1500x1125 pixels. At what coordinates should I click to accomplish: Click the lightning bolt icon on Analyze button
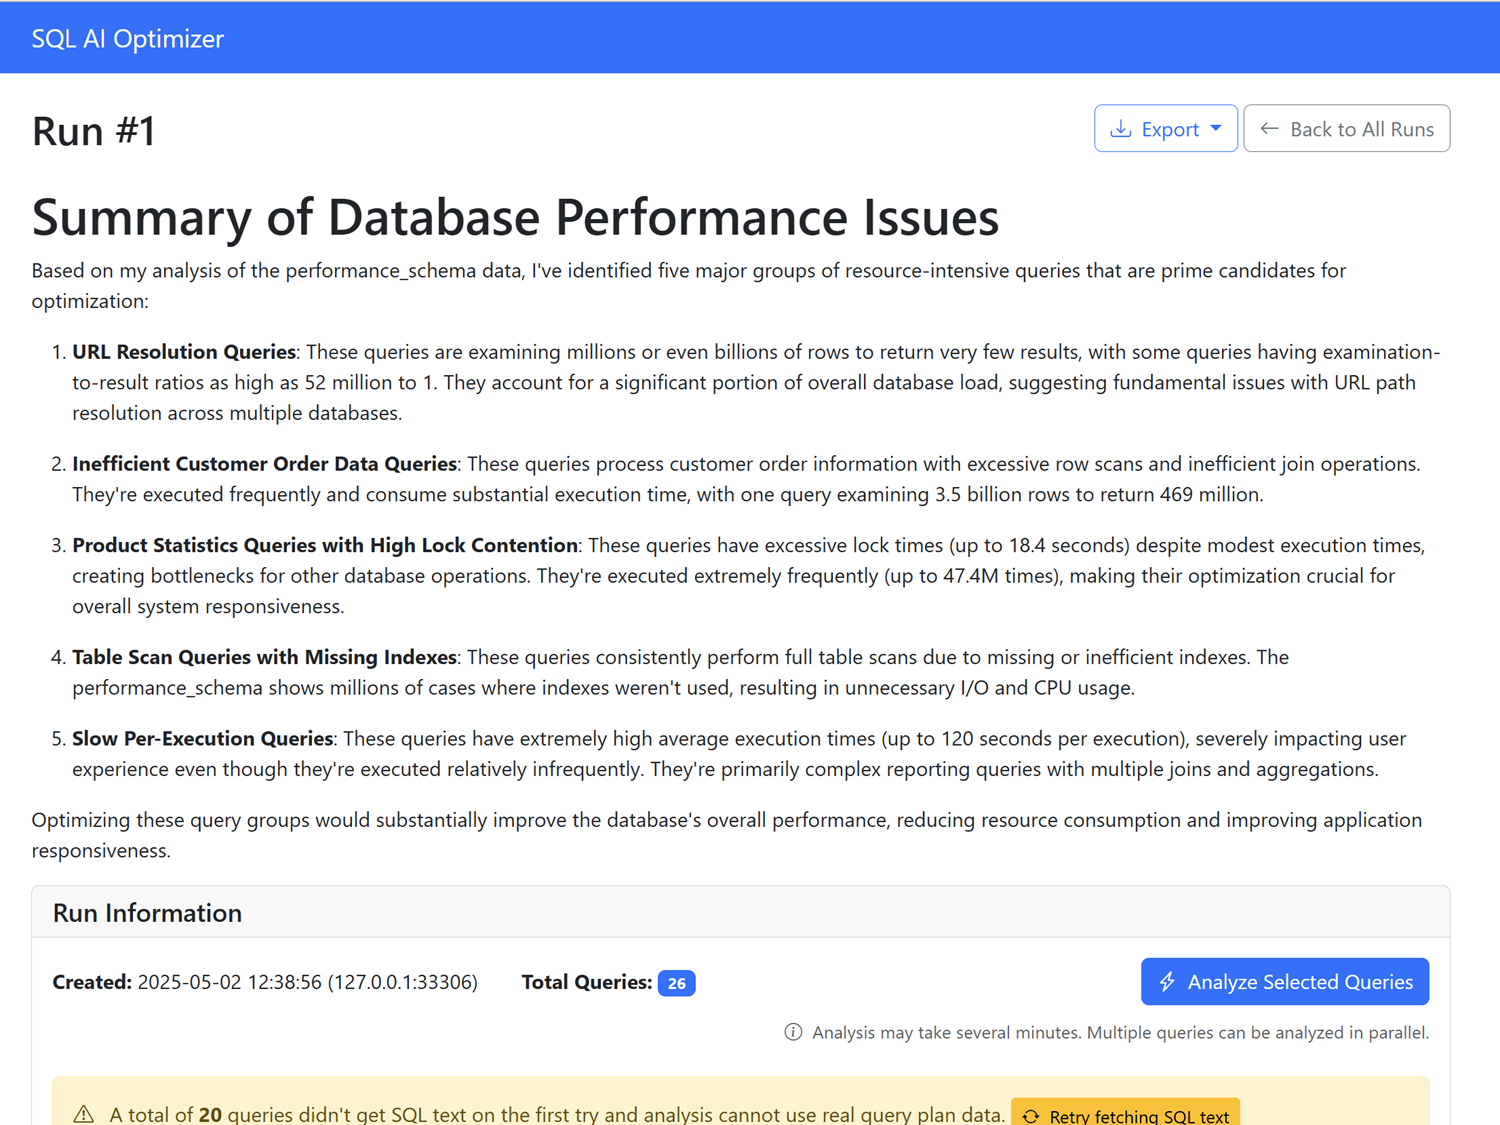pos(1167,982)
